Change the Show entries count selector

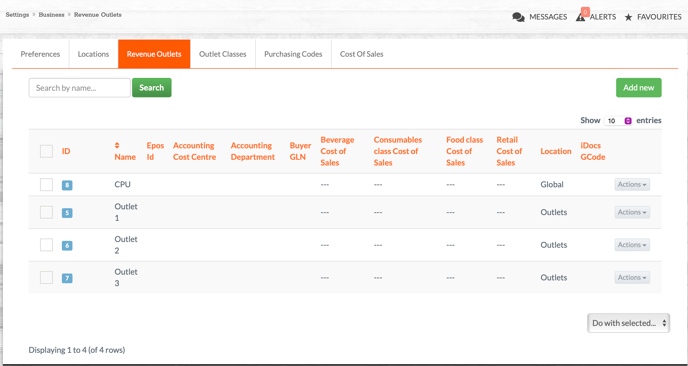point(618,121)
